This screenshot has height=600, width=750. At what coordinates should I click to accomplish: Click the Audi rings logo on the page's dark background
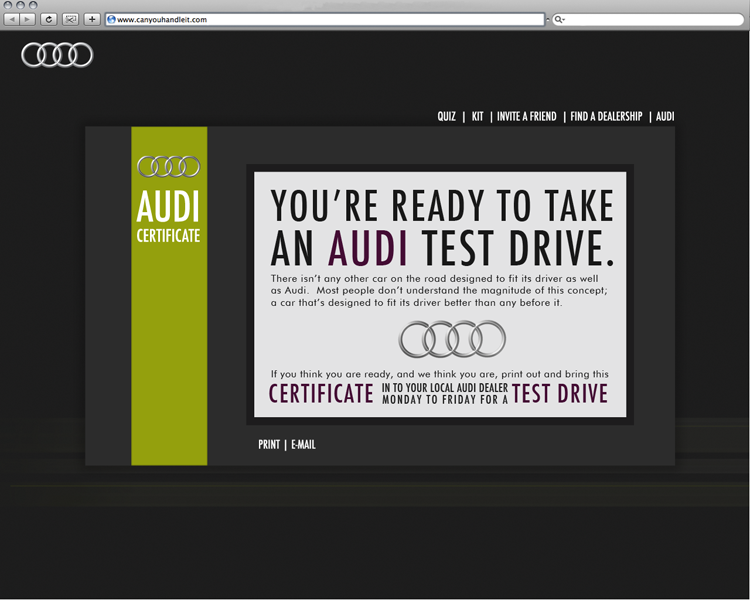(x=57, y=55)
